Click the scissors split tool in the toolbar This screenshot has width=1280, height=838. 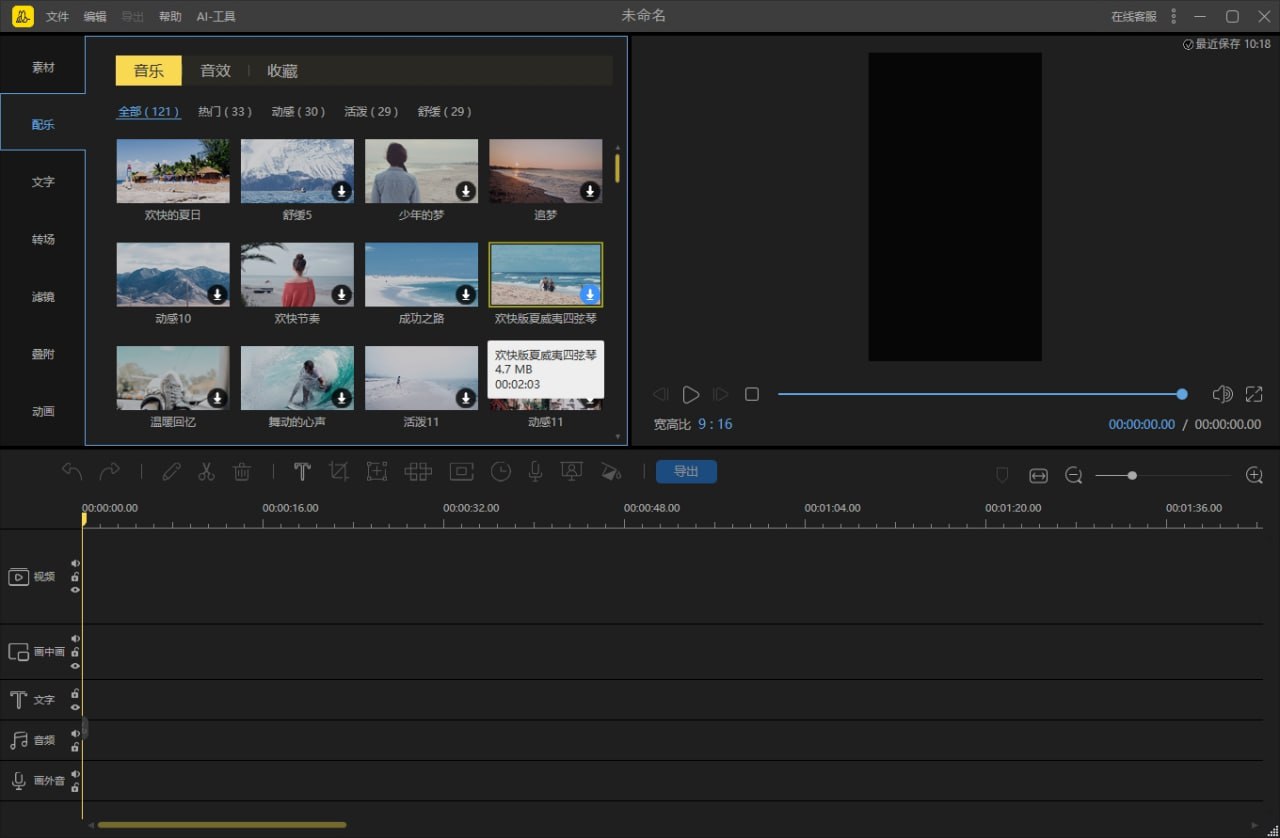point(206,472)
